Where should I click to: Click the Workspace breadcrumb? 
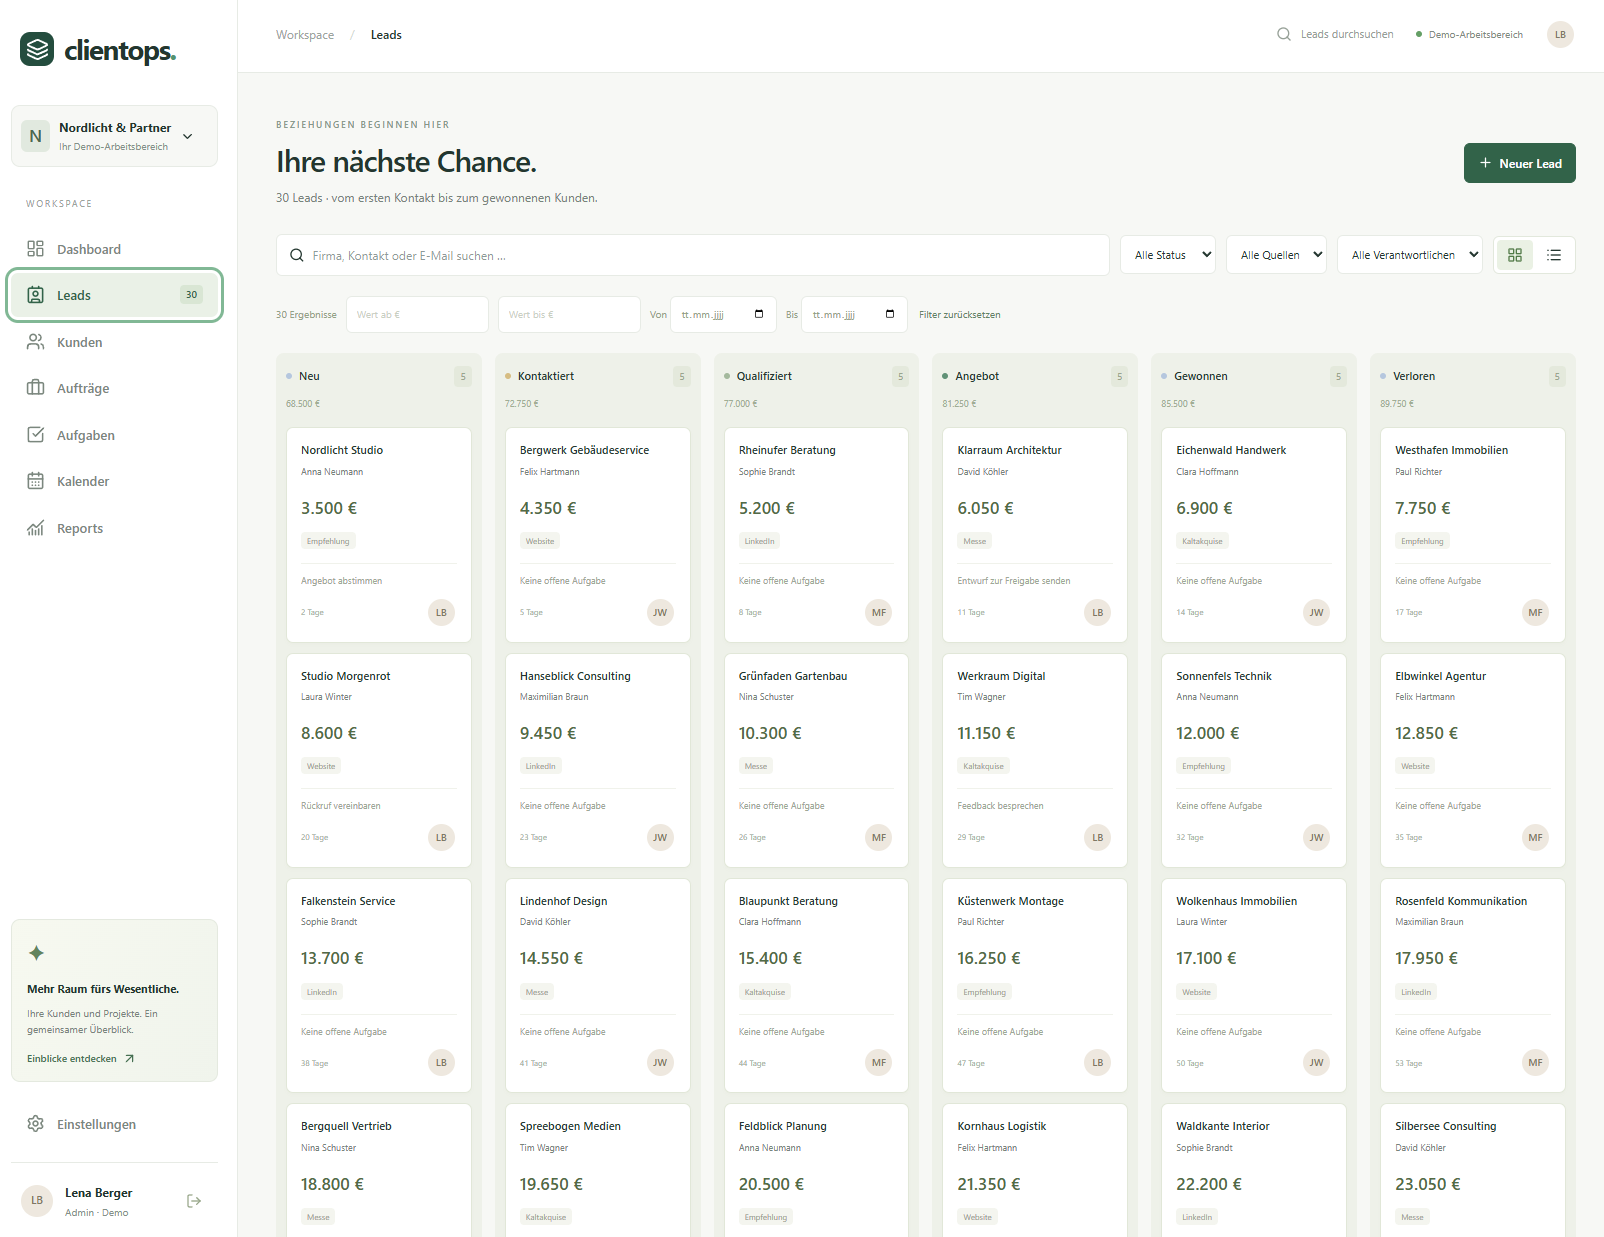[305, 35]
